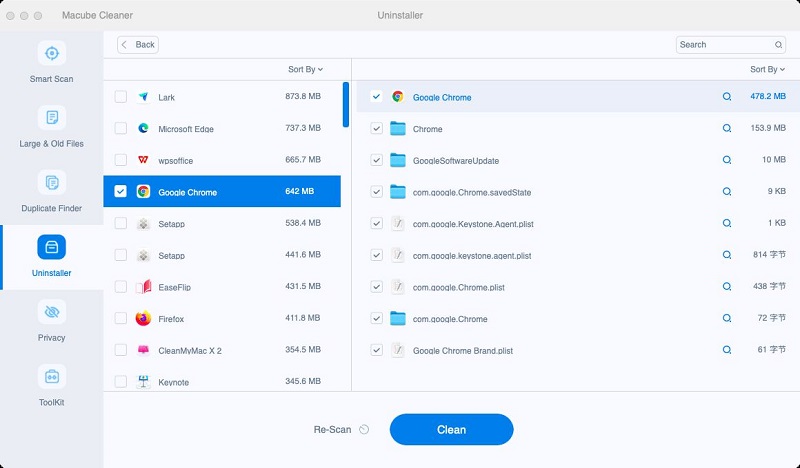Reveal Google Chrome Brand.plist with magnifier icon

coord(727,350)
